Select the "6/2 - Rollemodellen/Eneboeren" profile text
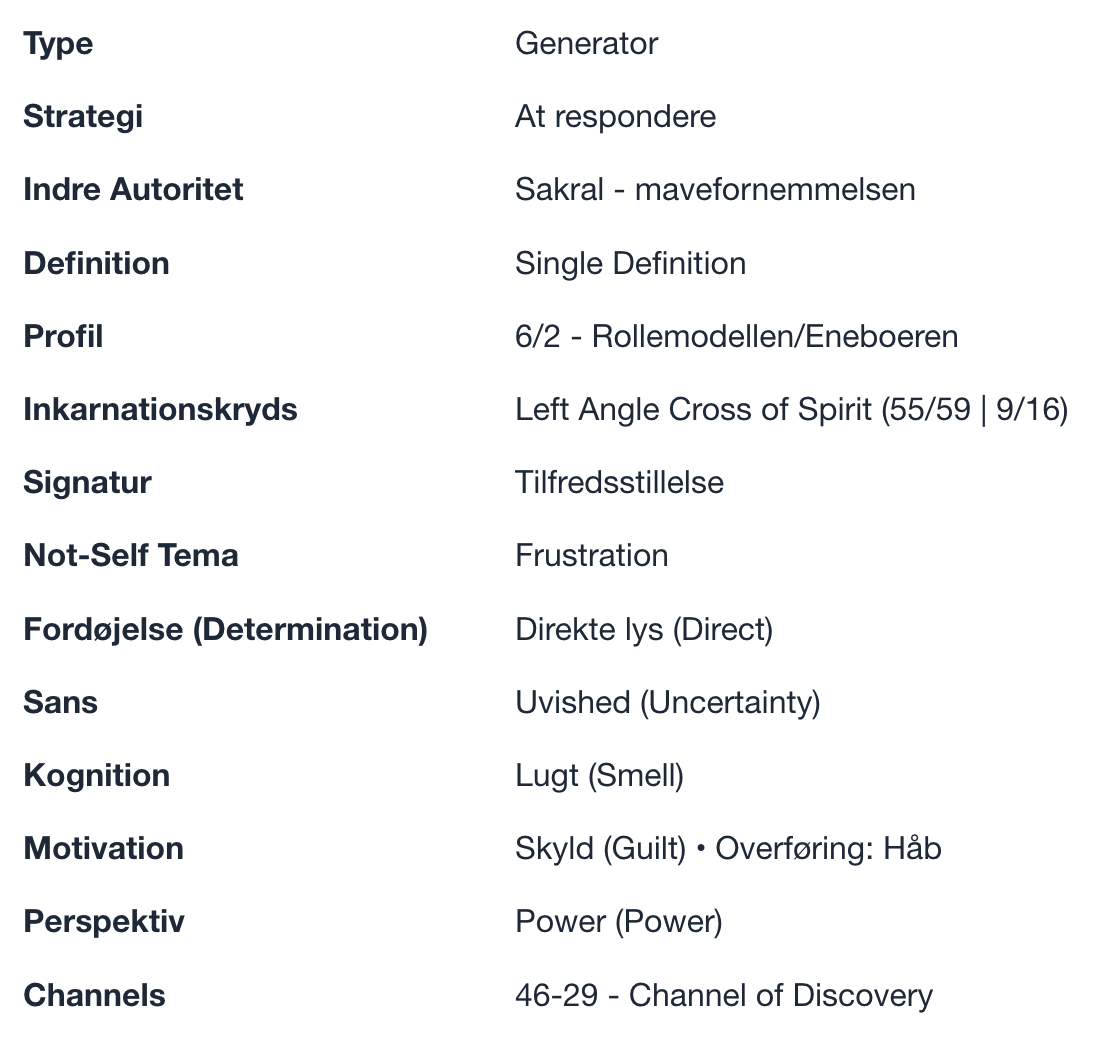The width and height of the screenshot is (1101, 1062). point(736,336)
